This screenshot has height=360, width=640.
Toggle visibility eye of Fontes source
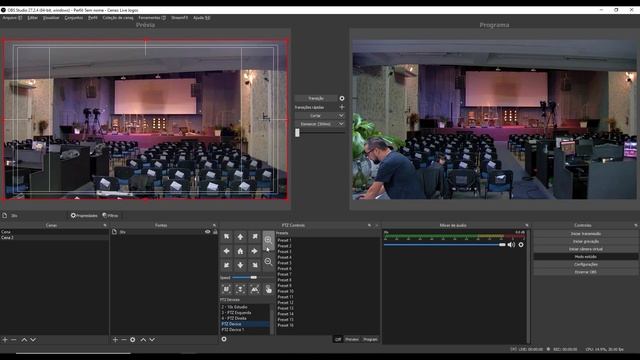pyautogui.click(x=207, y=232)
